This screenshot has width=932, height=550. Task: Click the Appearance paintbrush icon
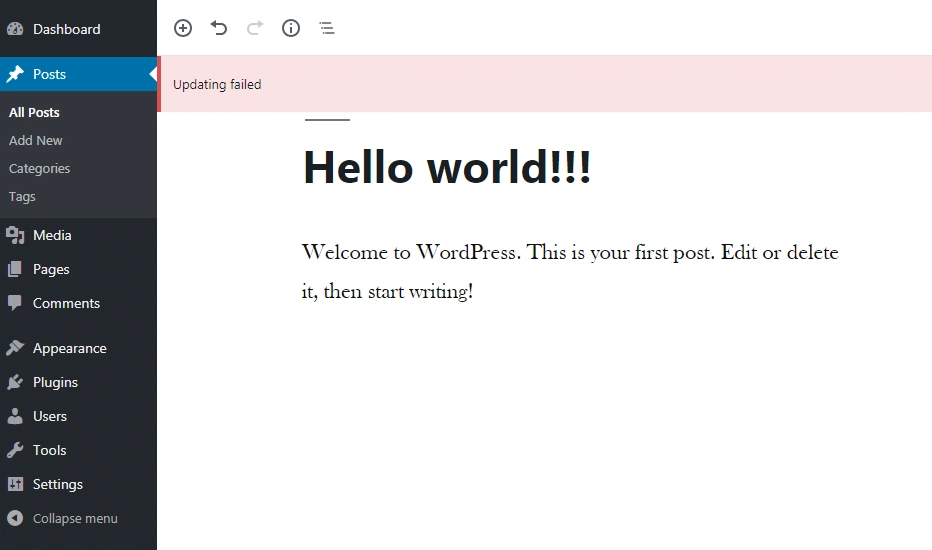coord(15,348)
